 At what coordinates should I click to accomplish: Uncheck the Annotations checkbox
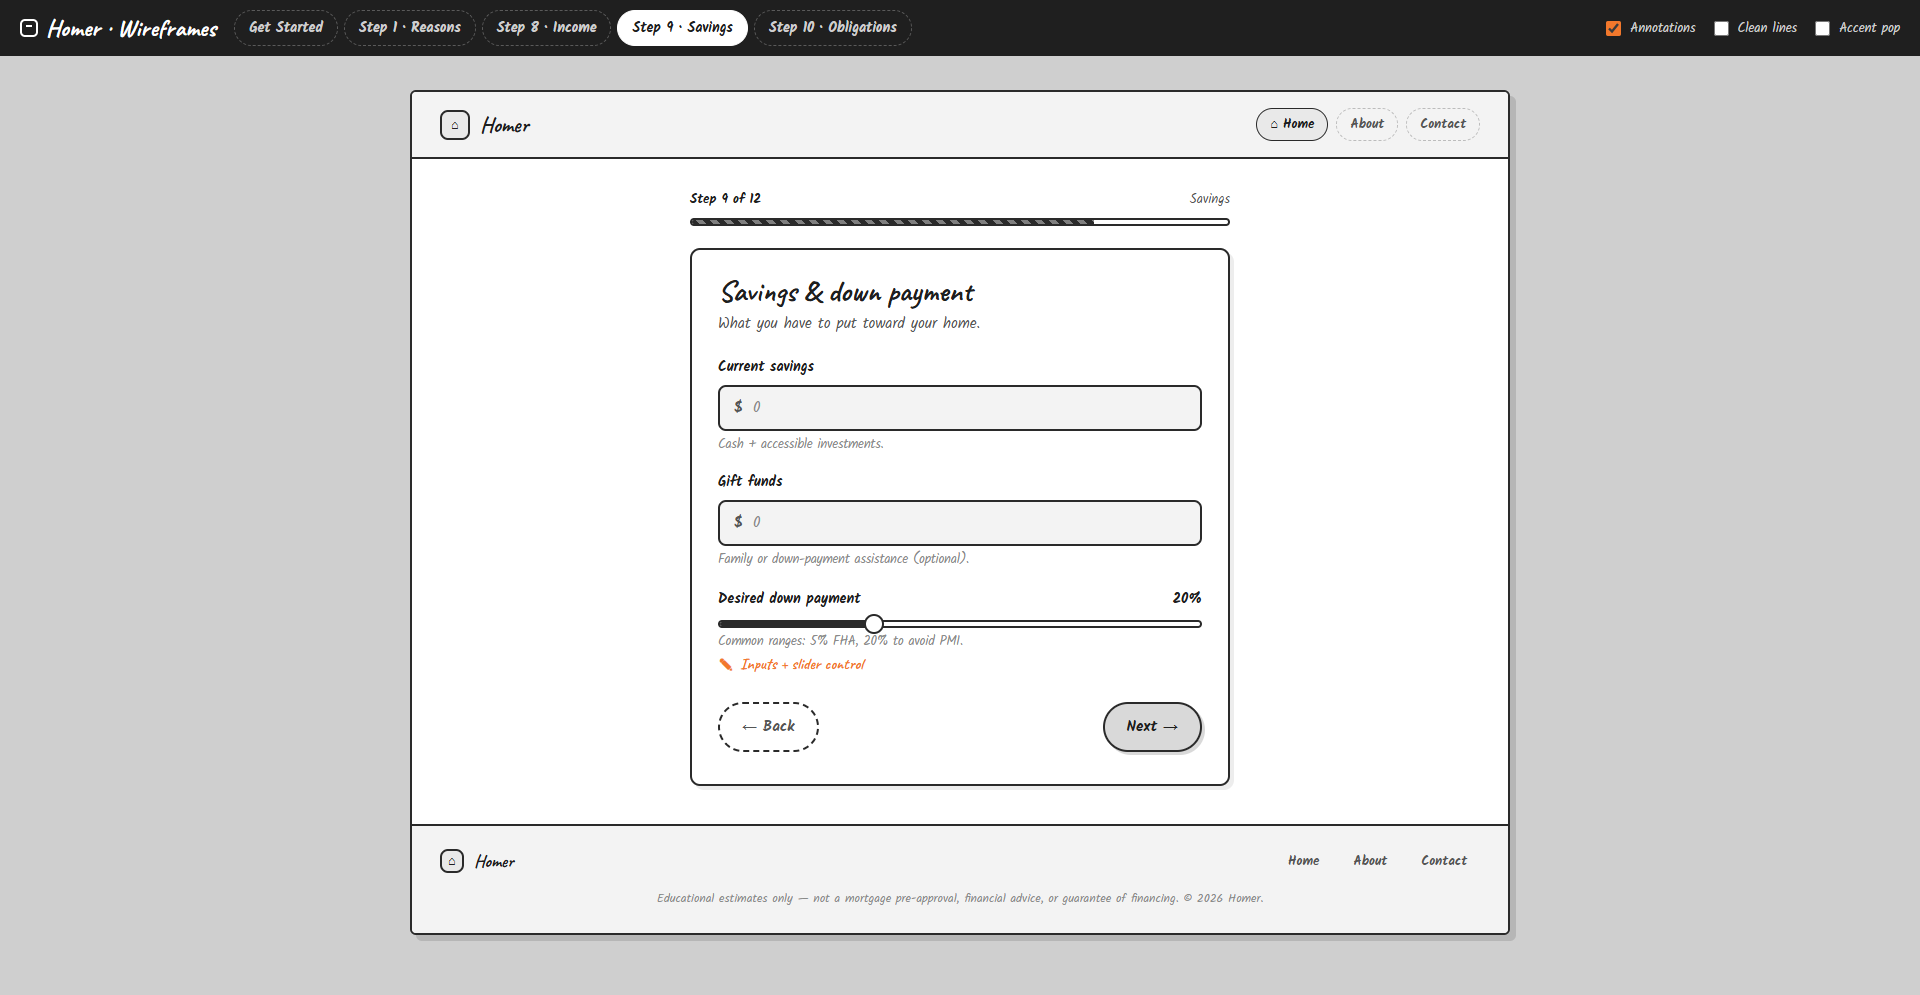(x=1613, y=28)
